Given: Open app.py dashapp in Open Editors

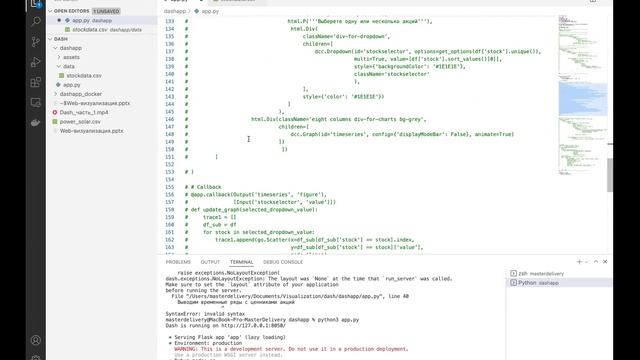Looking at the screenshot, I should [x=102, y=20].
